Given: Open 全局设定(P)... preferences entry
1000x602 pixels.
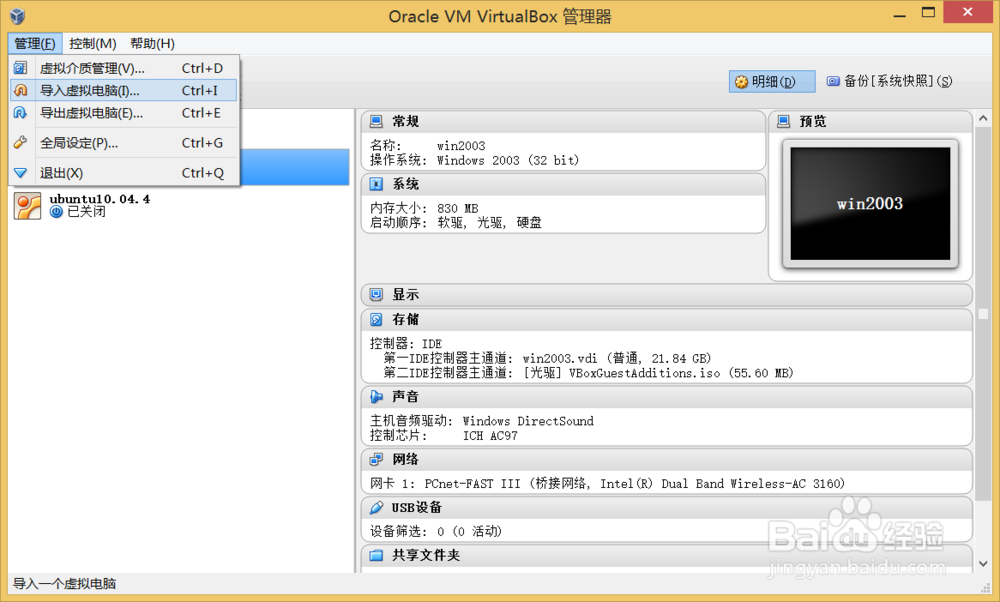Looking at the screenshot, I should [124, 143].
